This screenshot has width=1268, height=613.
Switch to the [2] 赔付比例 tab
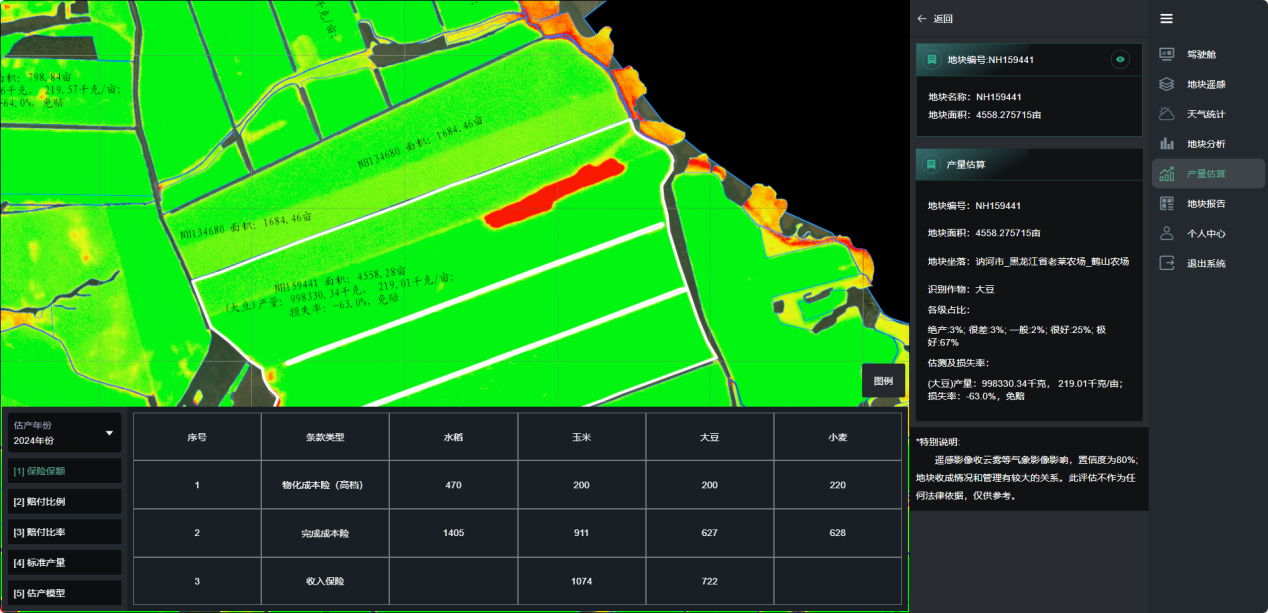pos(64,501)
